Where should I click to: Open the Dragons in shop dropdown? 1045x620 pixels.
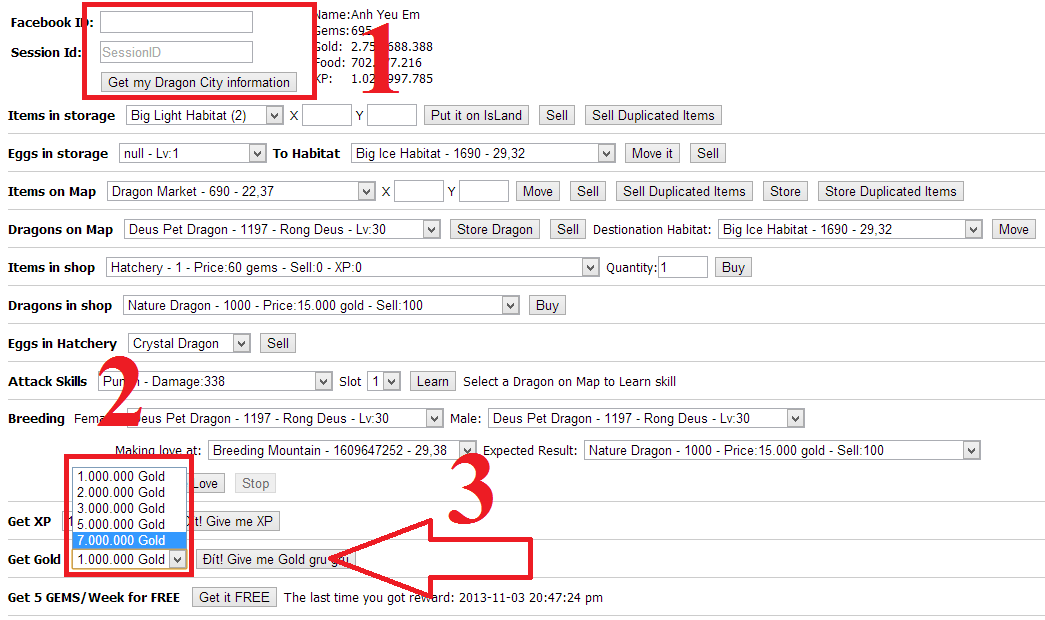tap(321, 305)
